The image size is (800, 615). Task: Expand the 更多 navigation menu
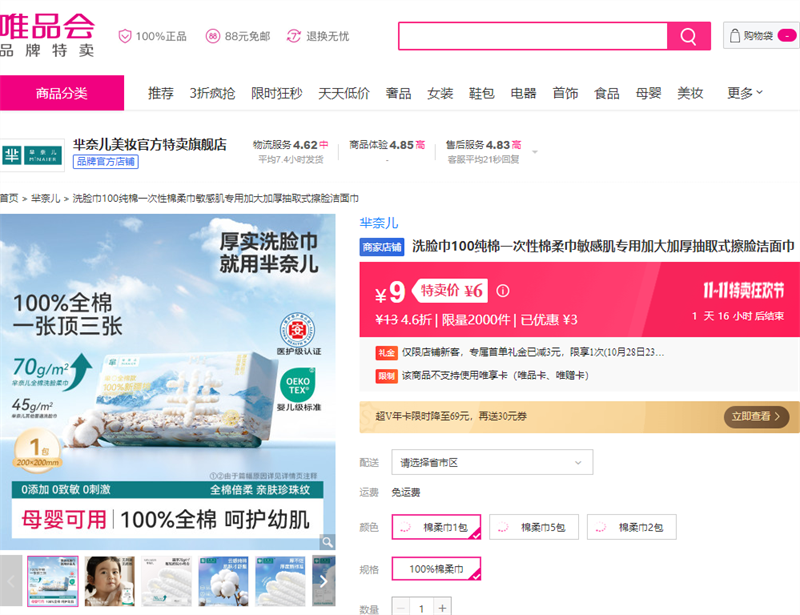[x=745, y=93]
